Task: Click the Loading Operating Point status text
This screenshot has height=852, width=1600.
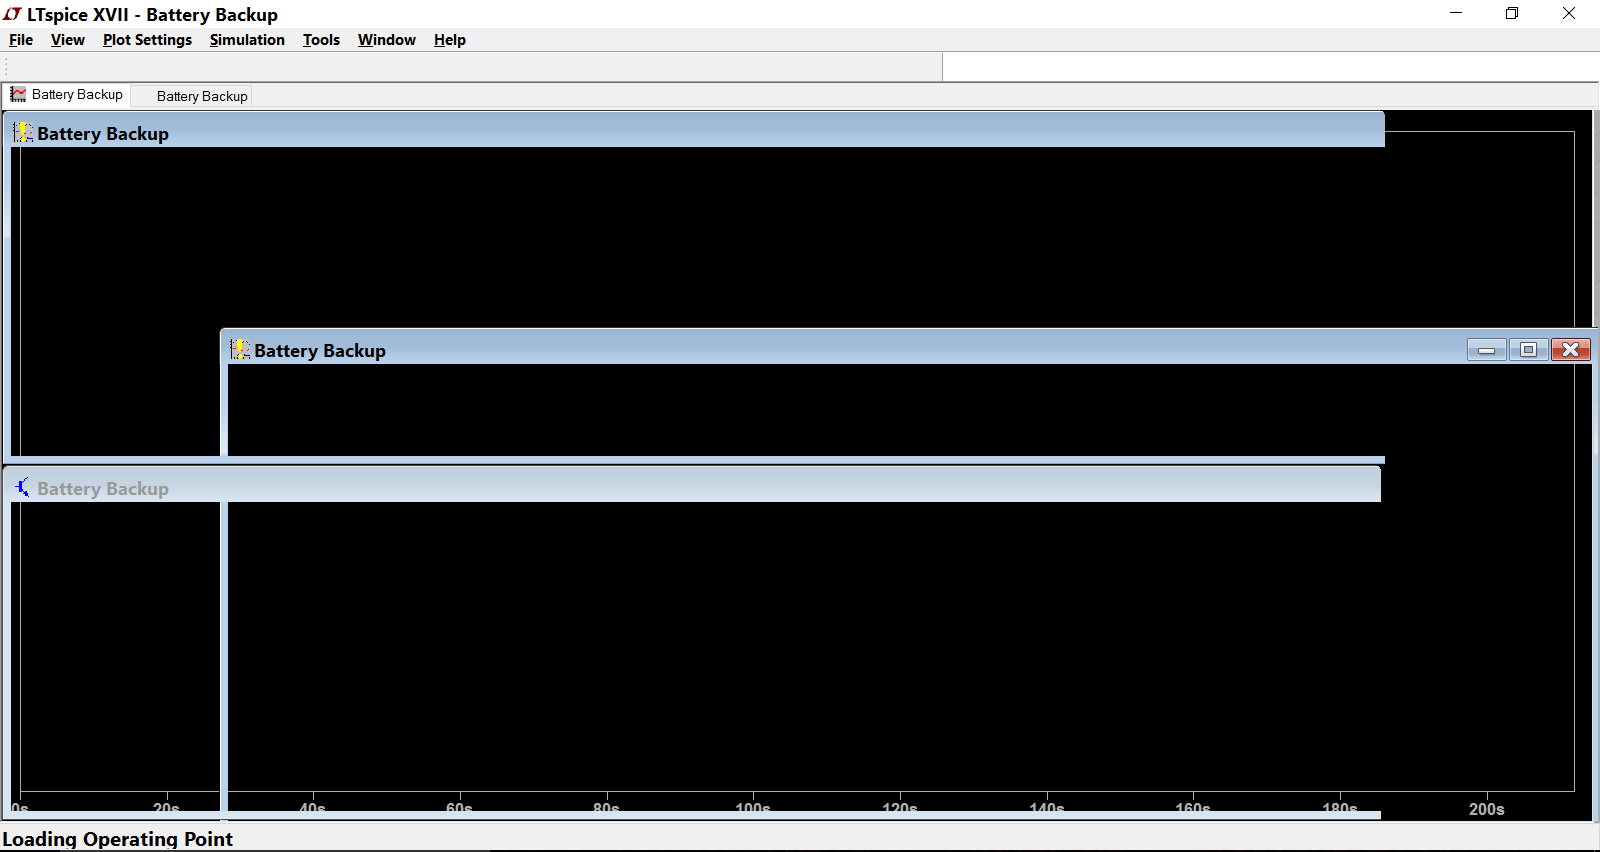Action: click(118, 839)
